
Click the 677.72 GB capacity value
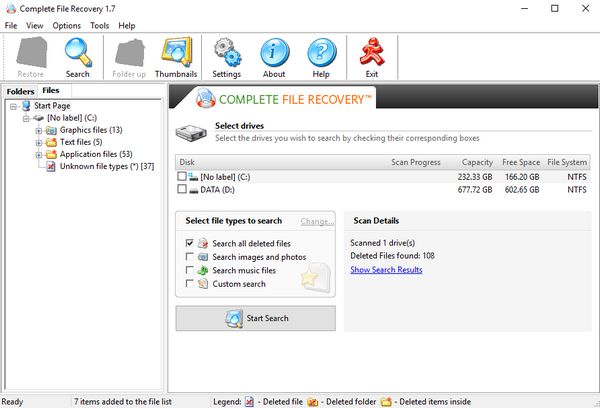(475, 190)
